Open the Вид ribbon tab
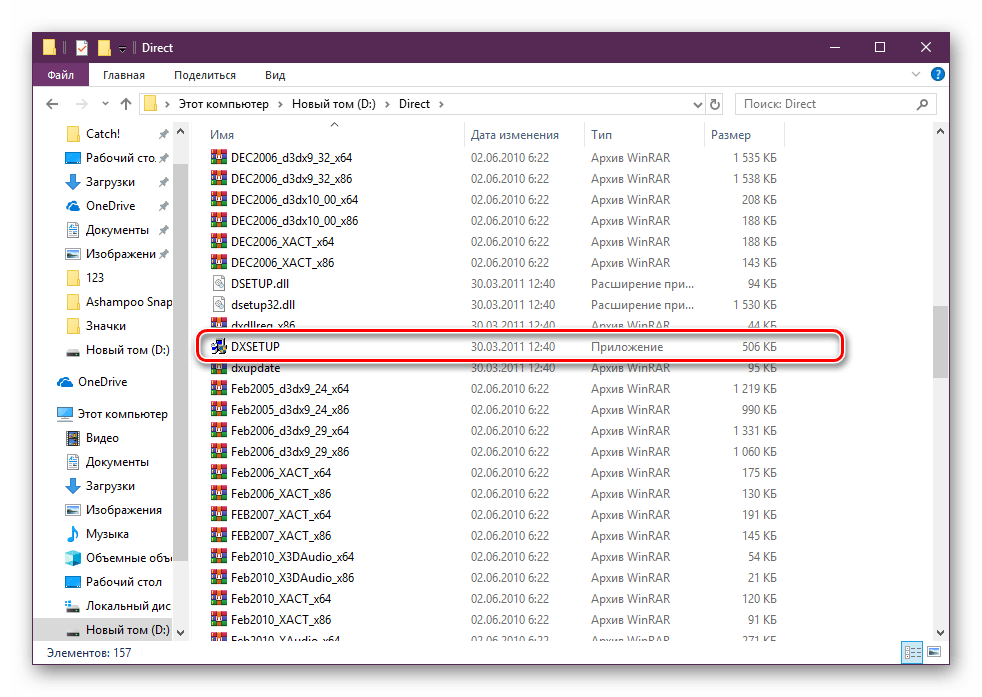The height and width of the screenshot is (697, 982). 275,75
